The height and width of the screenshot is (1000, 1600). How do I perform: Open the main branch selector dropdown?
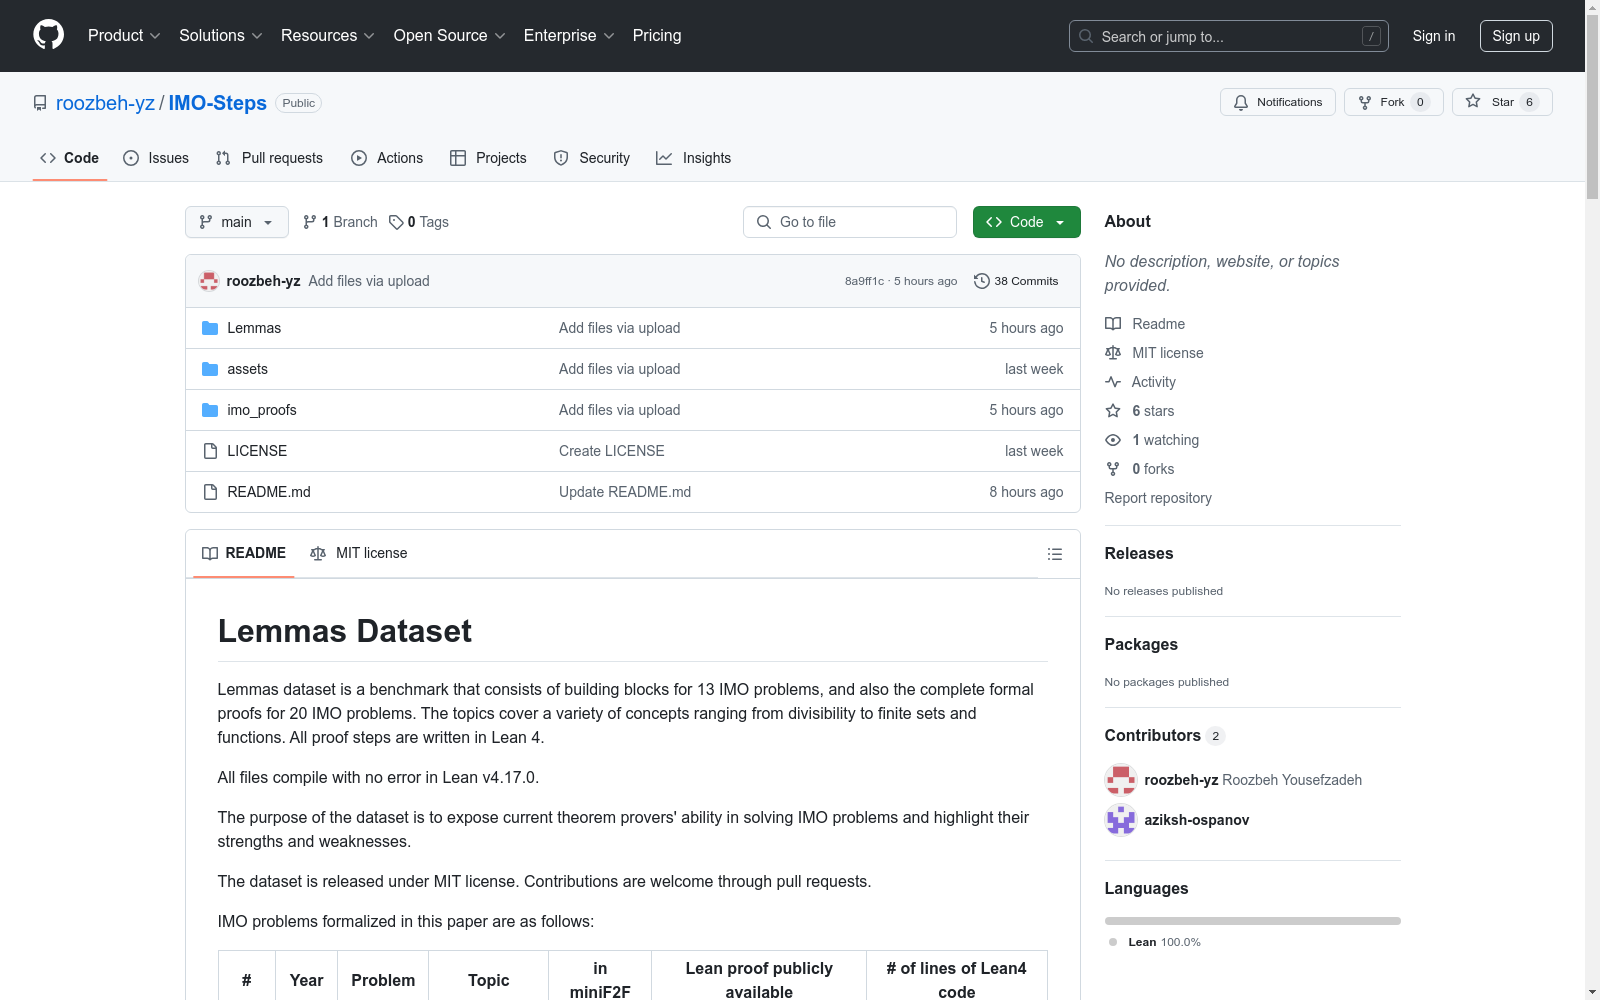[237, 222]
